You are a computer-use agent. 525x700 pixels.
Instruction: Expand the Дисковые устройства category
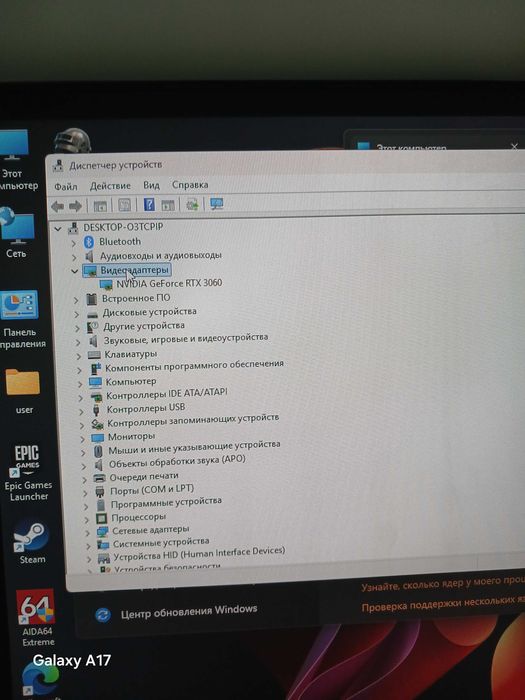coord(77,314)
